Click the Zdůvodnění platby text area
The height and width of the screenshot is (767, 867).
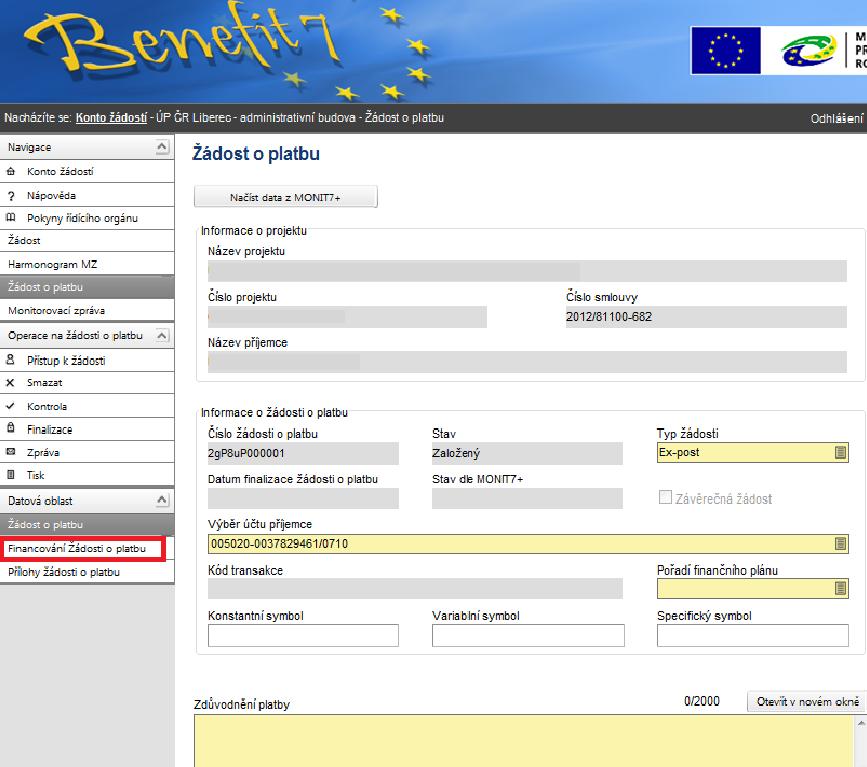(x=524, y=740)
